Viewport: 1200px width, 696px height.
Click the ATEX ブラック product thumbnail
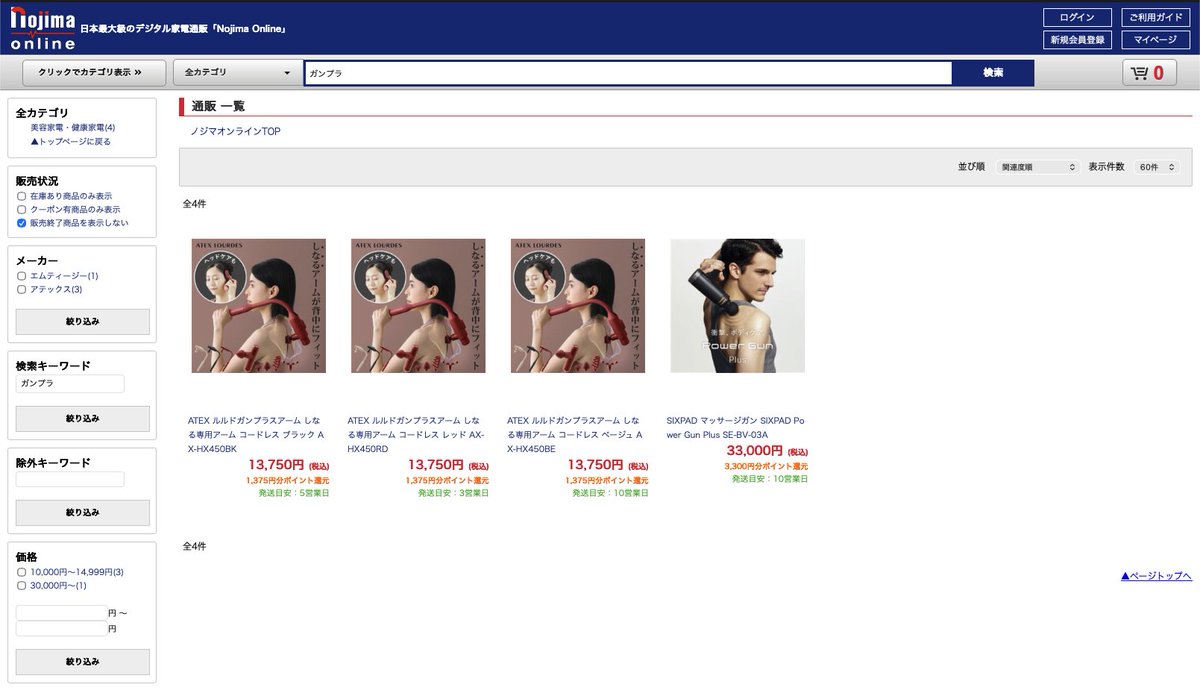point(258,305)
